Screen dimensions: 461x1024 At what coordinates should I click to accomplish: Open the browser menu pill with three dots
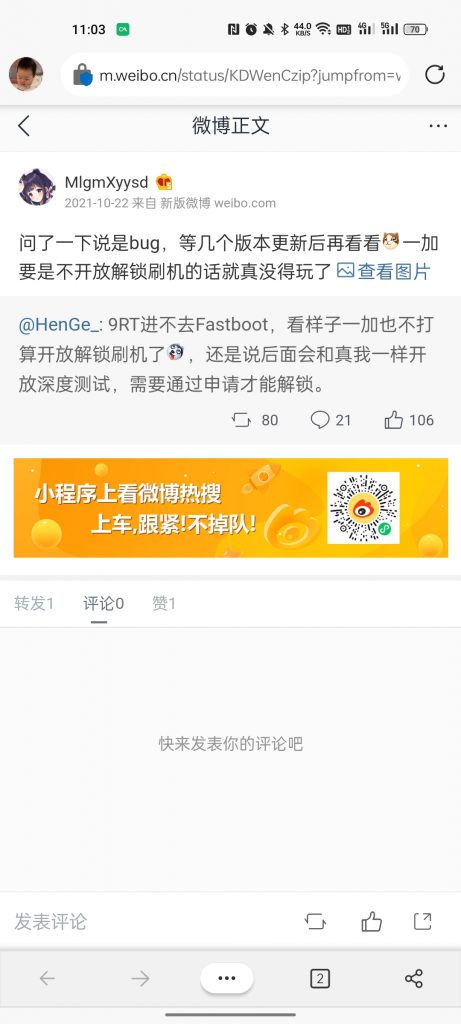point(227,978)
